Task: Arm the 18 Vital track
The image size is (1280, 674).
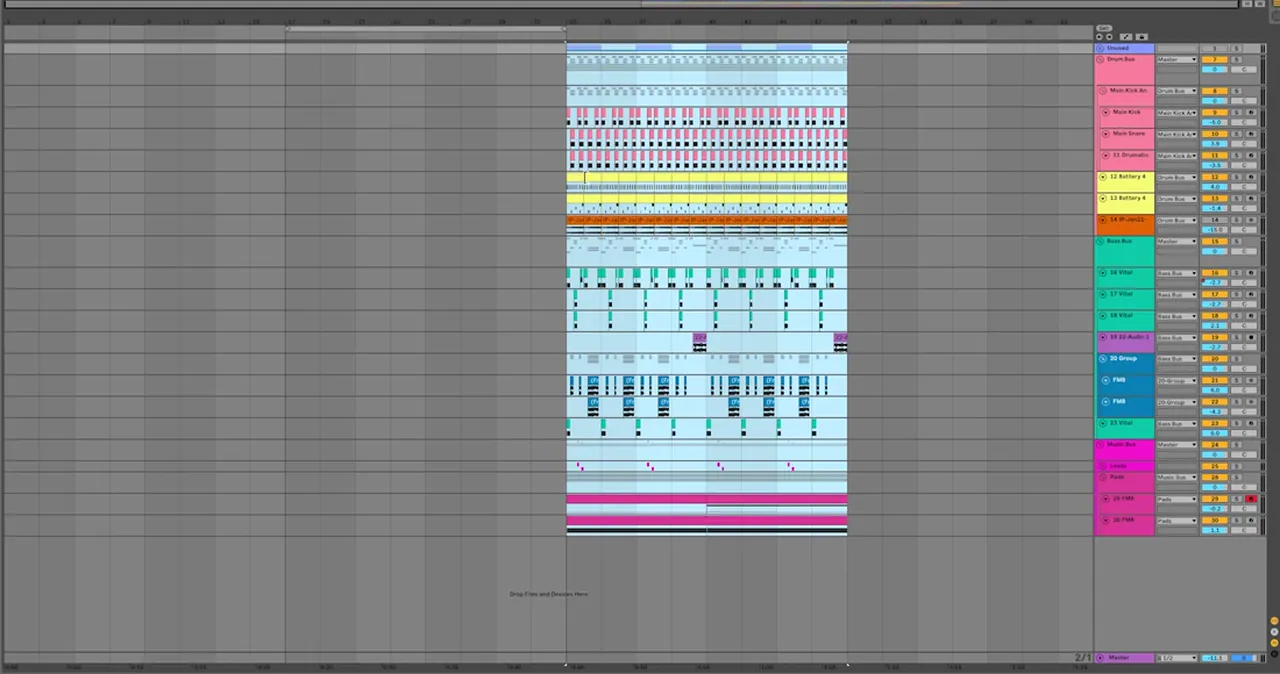Action: [1251, 316]
